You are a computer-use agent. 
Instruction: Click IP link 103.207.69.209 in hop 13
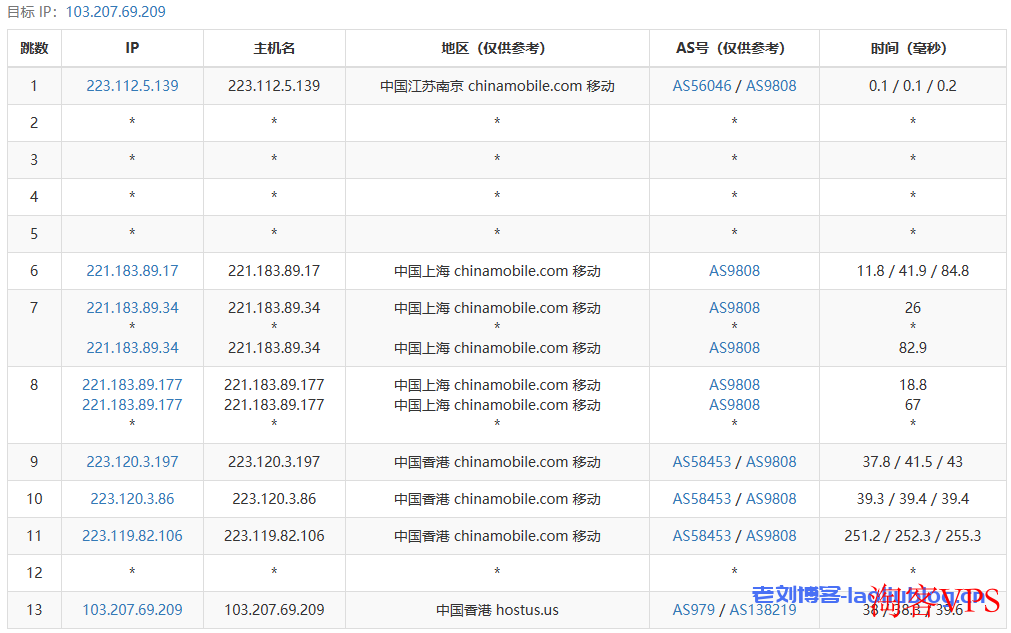click(132, 610)
